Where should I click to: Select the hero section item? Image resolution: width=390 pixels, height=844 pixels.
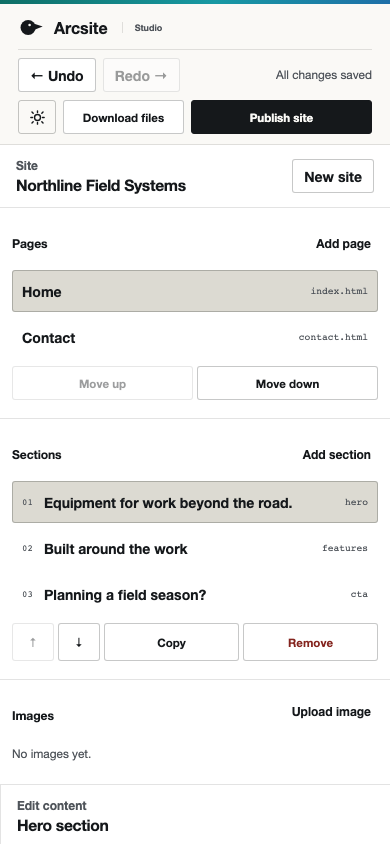pyautogui.click(x=195, y=502)
